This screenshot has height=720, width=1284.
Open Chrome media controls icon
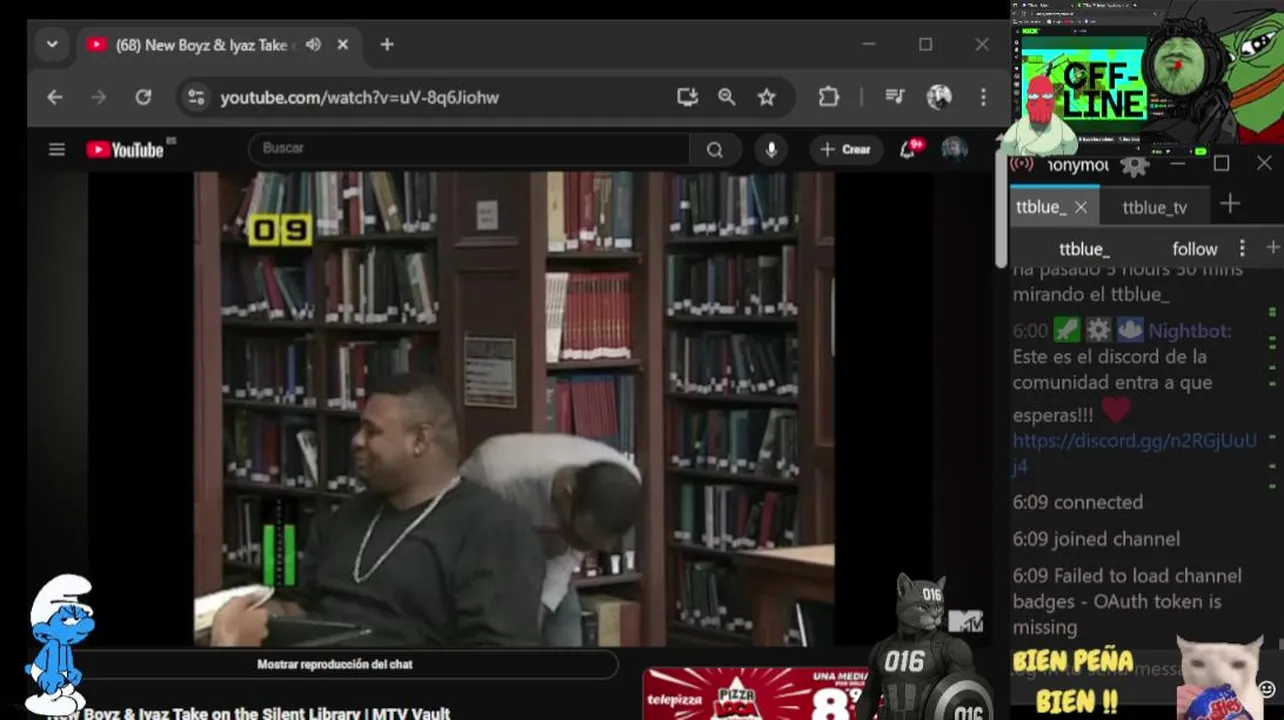point(895,97)
